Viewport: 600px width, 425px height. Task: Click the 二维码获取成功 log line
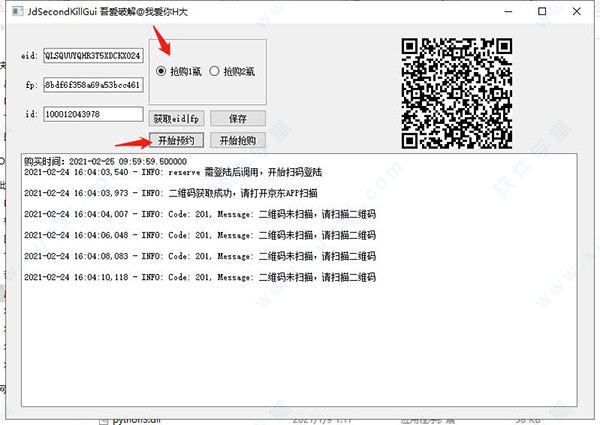[175, 193]
